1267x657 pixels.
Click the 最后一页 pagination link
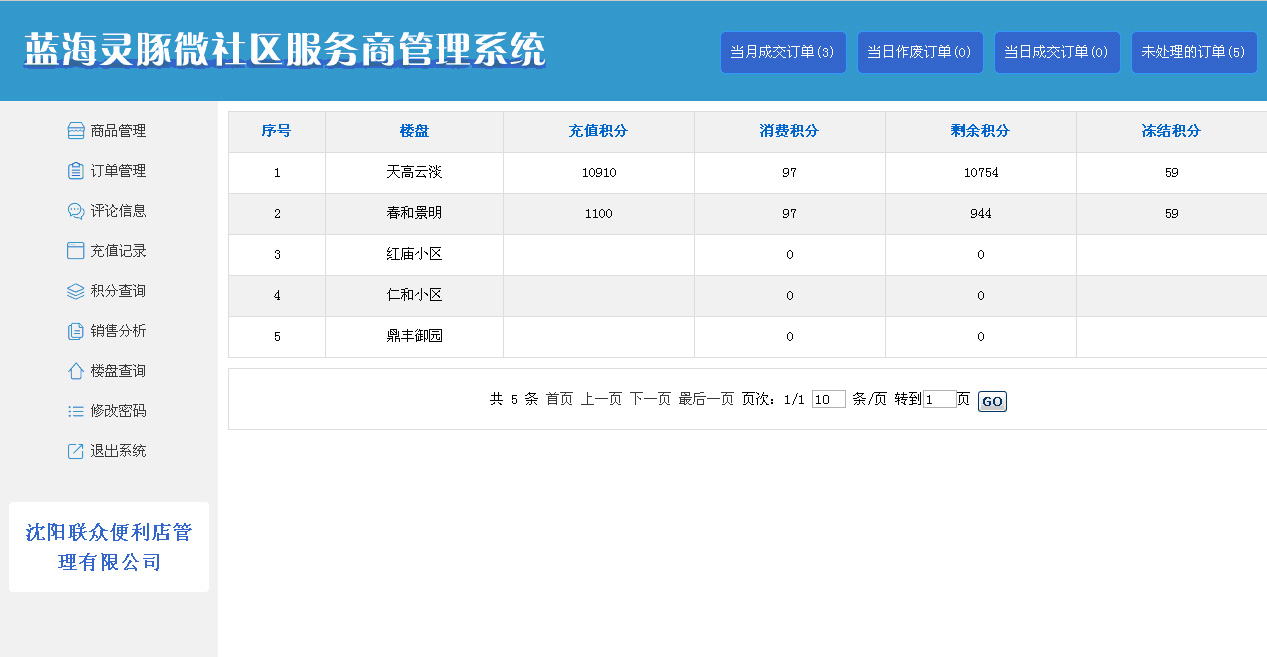pyautogui.click(x=706, y=399)
